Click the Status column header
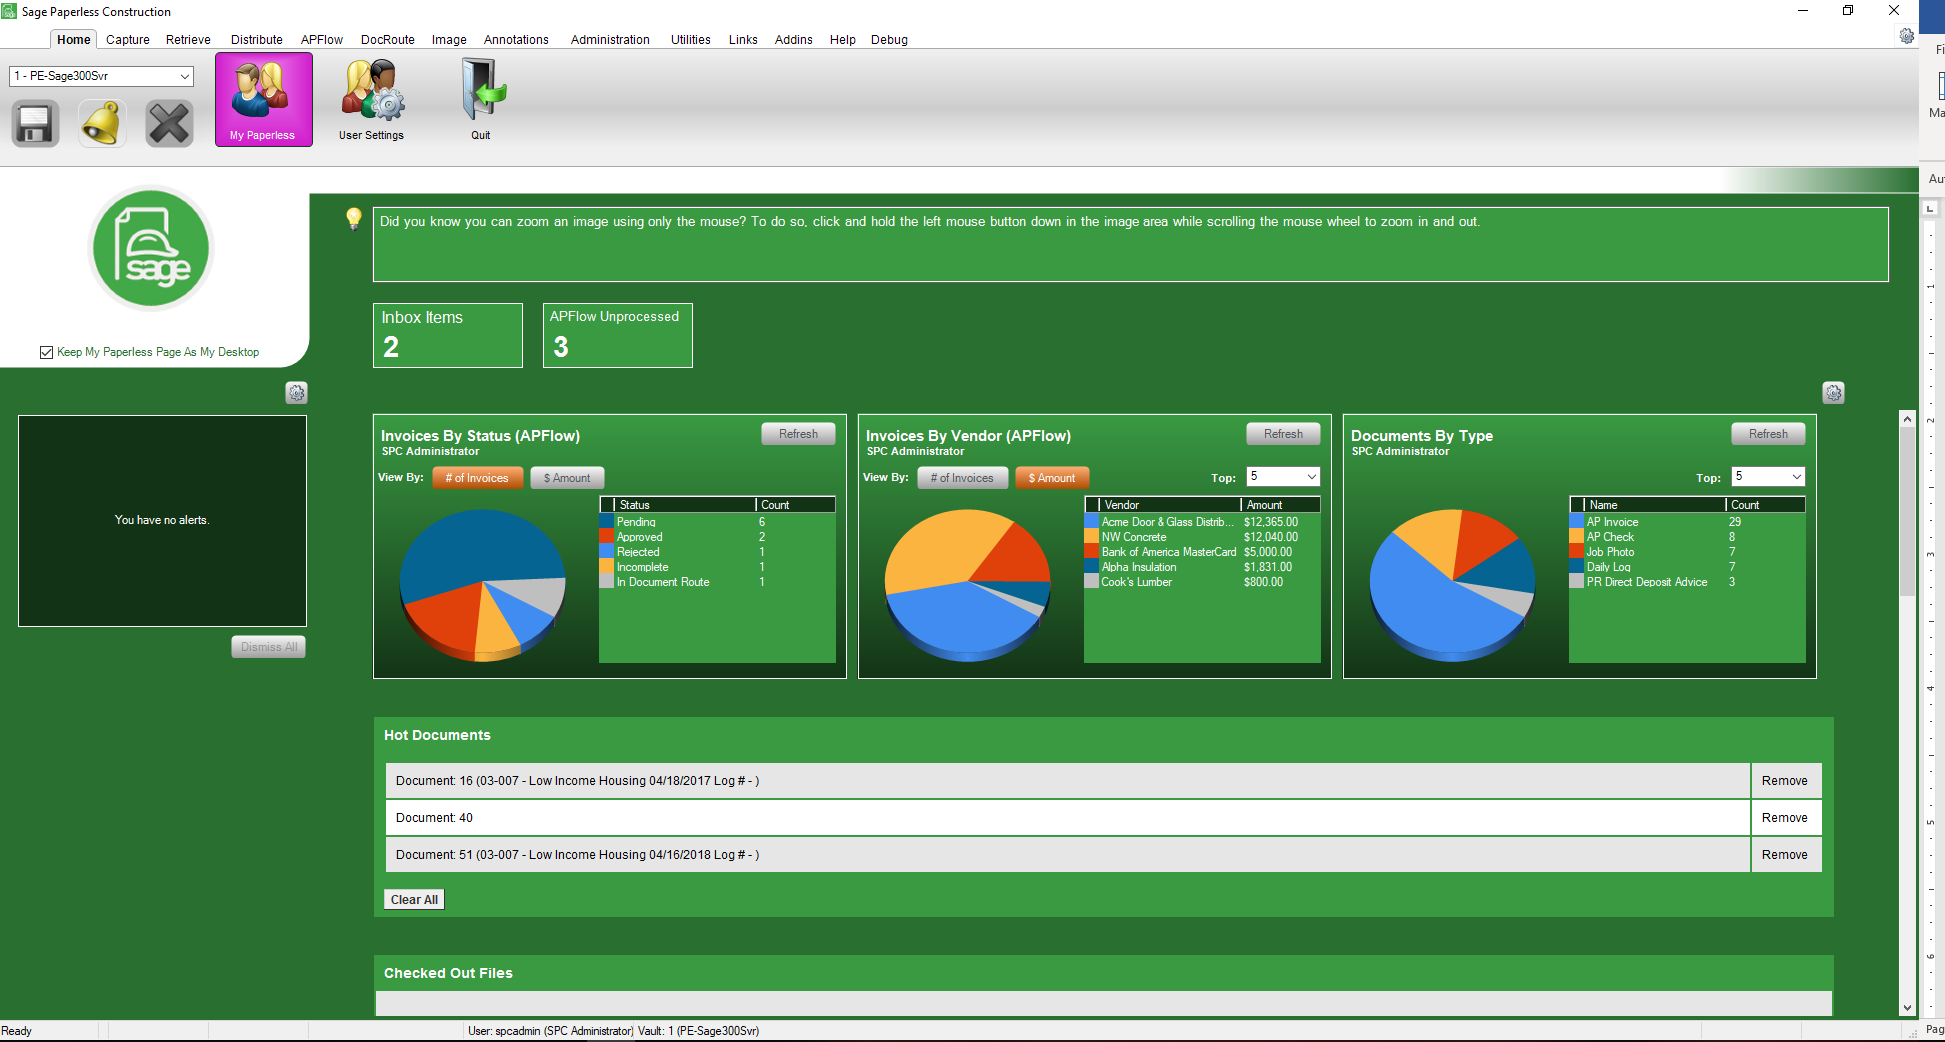1945x1042 pixels. click(x=684, y=505)
